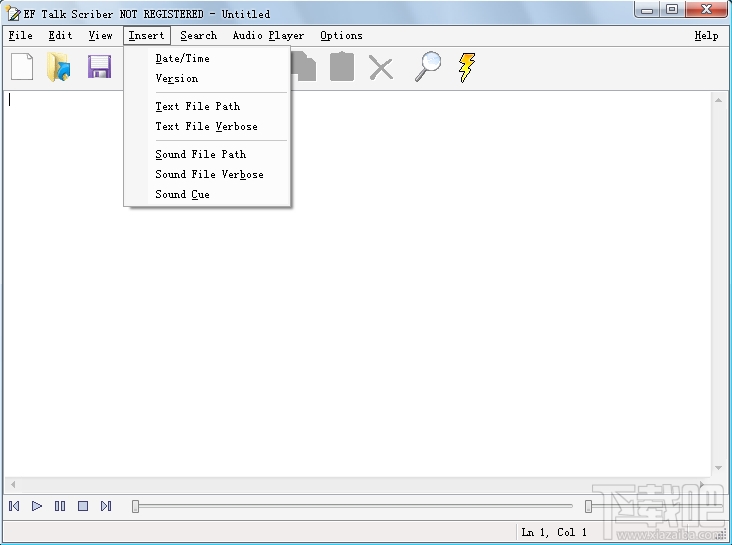The image size is (732, 545).
Task: Insert Date/Time from the menu
Action: coord(207,58)
